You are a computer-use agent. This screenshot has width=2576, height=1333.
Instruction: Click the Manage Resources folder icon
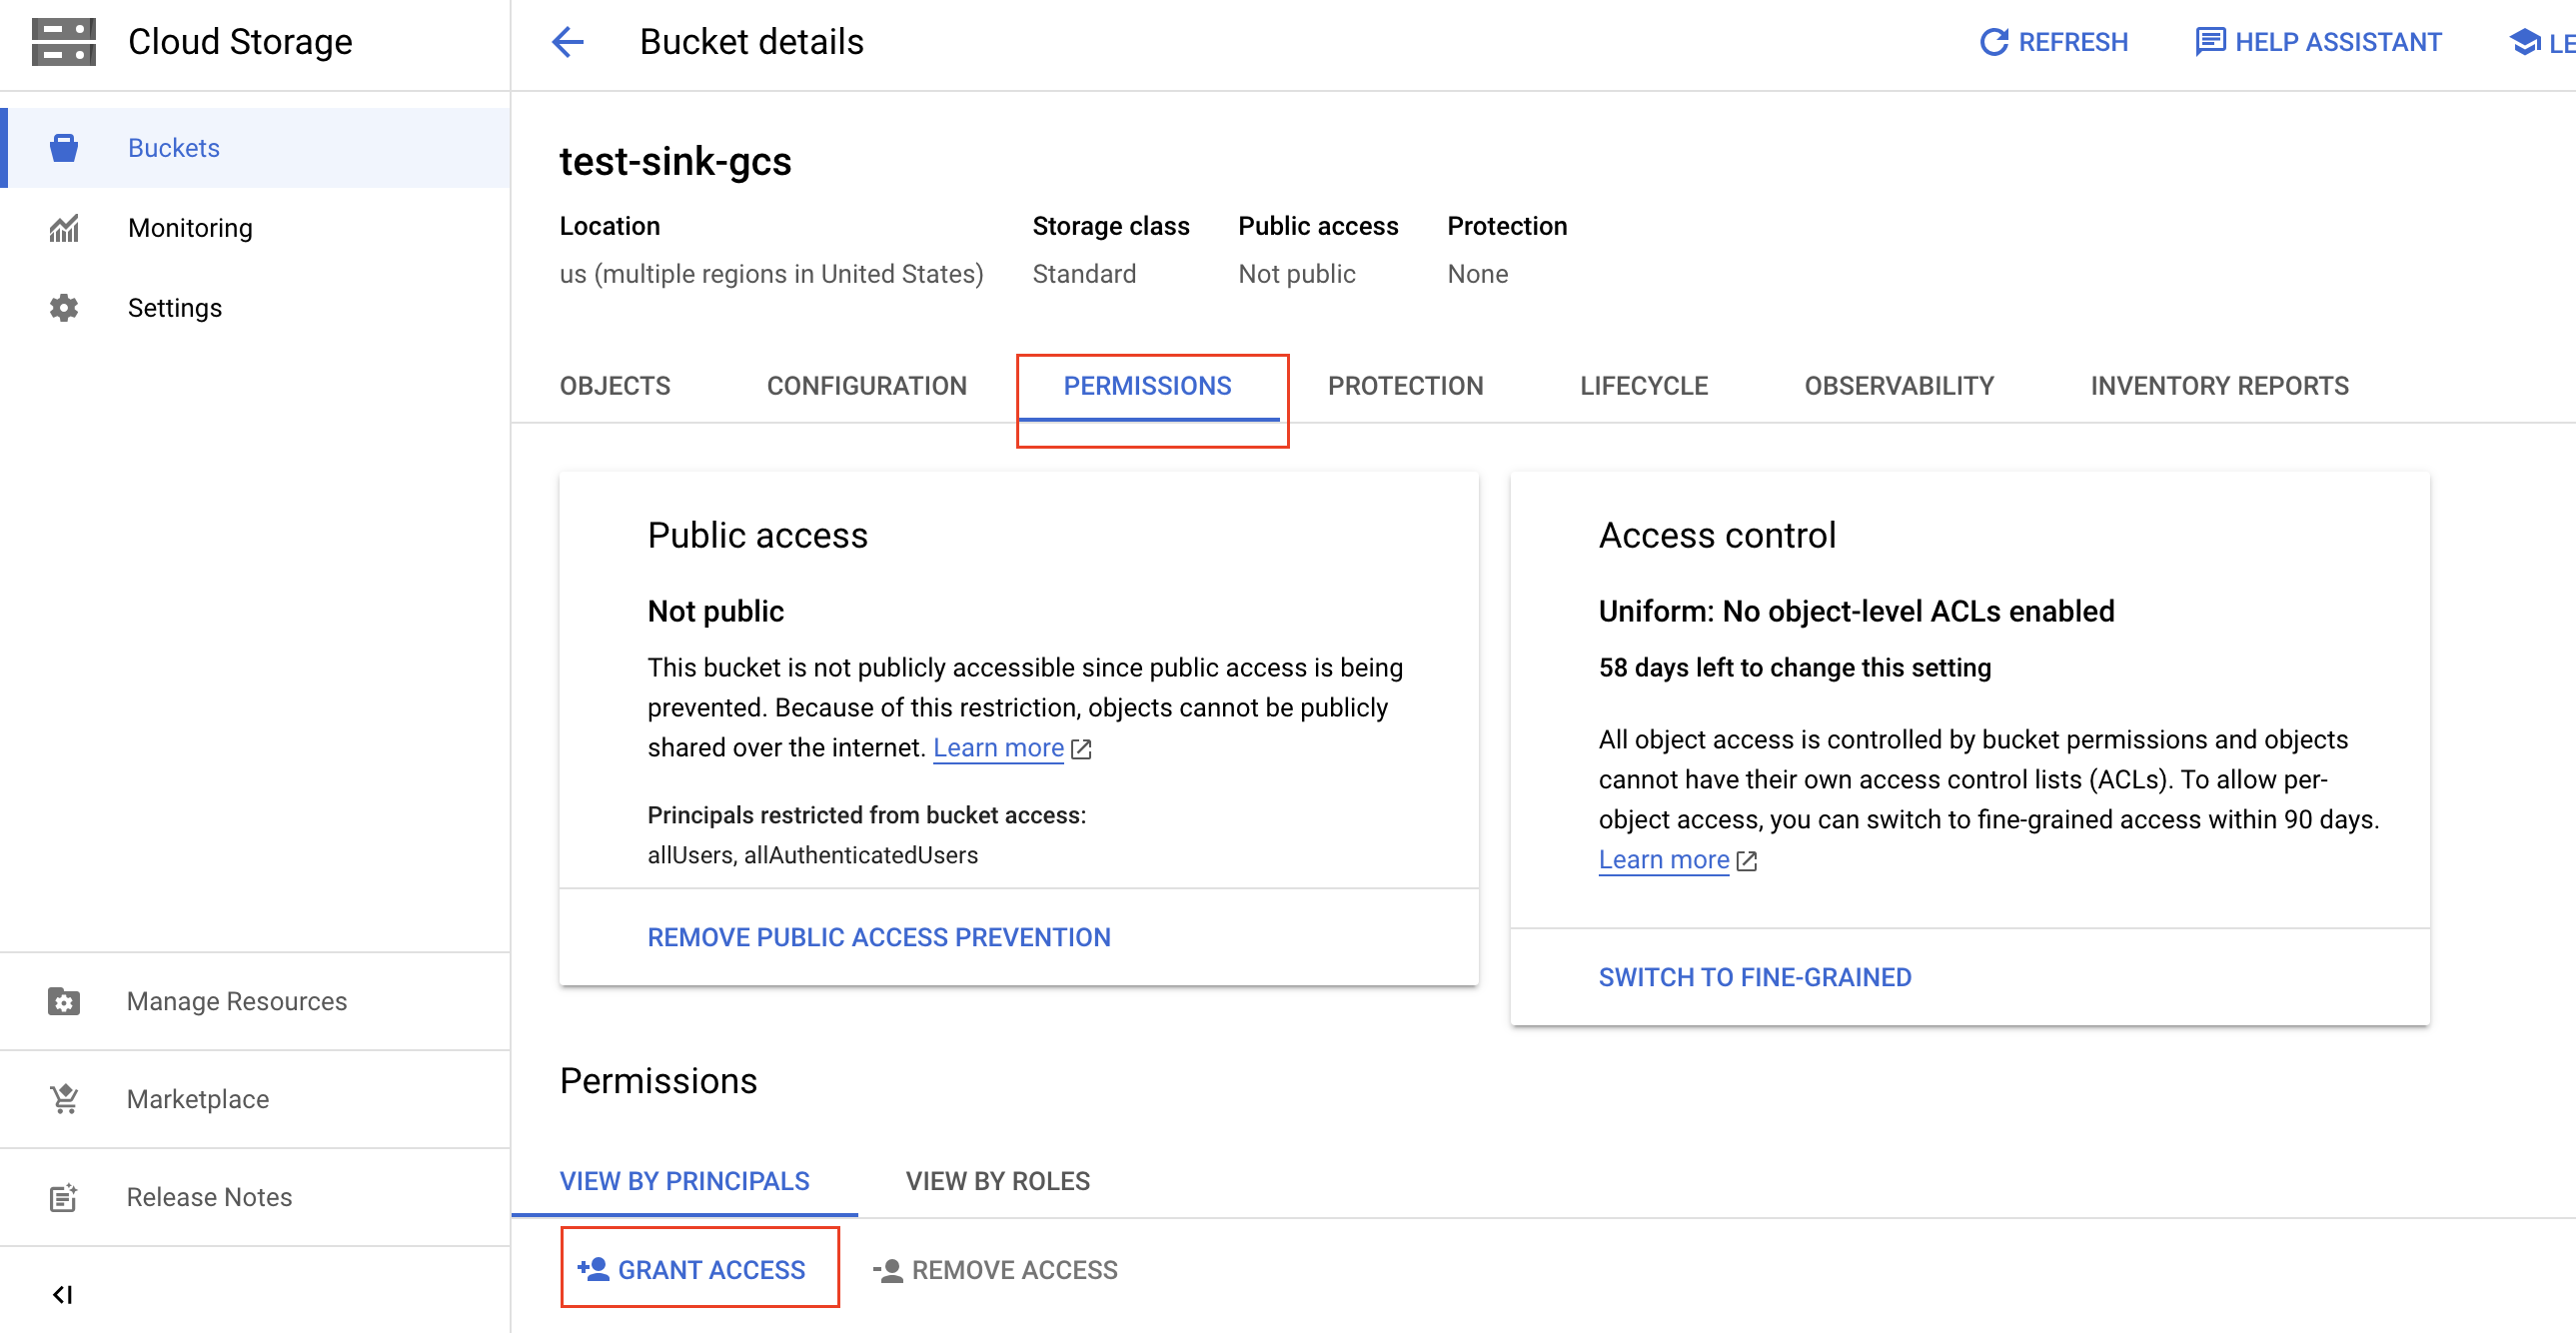(x=64, y=1001)
